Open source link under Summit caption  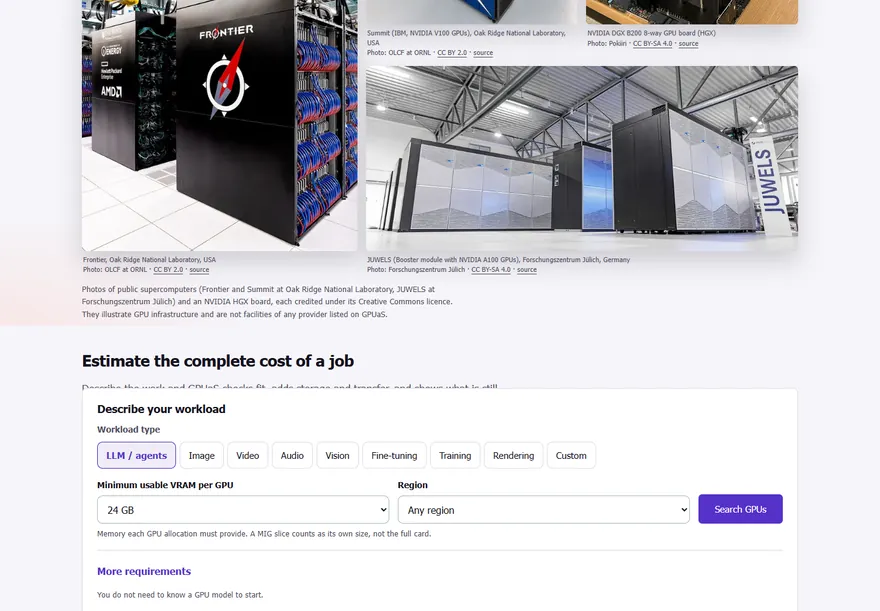click(x=483, y=53)
